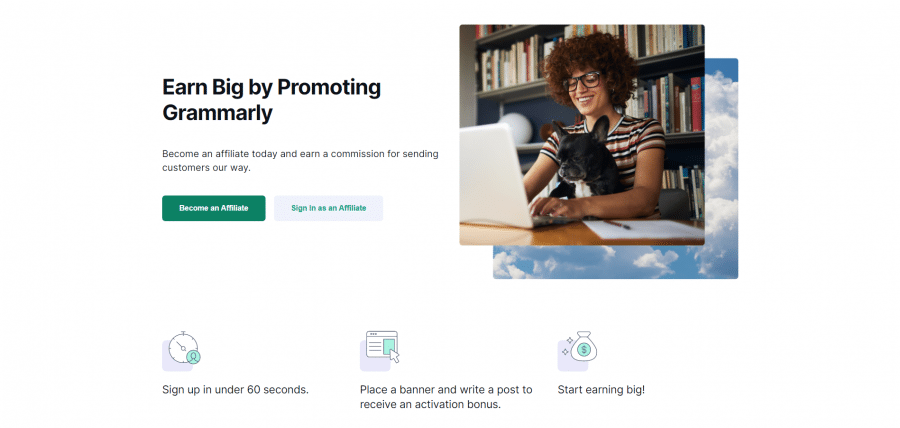This screenshot has width=900, height=428.
Task: Click the dollar coin on the money bag
Action: click(x=584, y=349)
